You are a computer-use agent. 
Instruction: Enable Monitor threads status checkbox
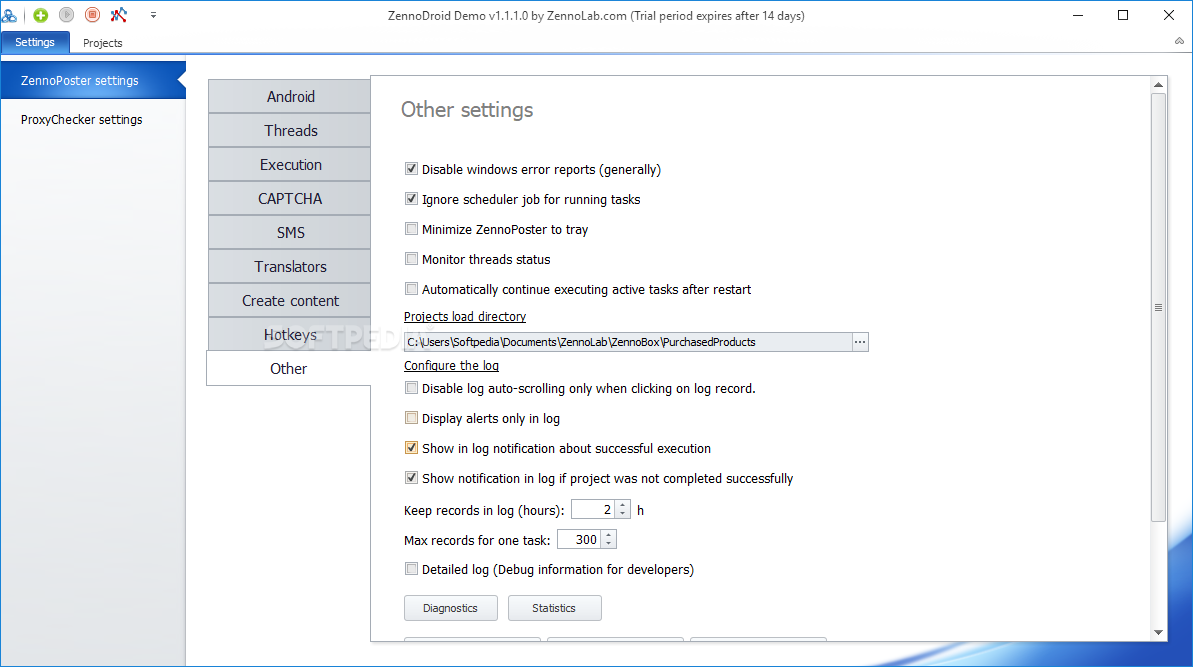412,259
